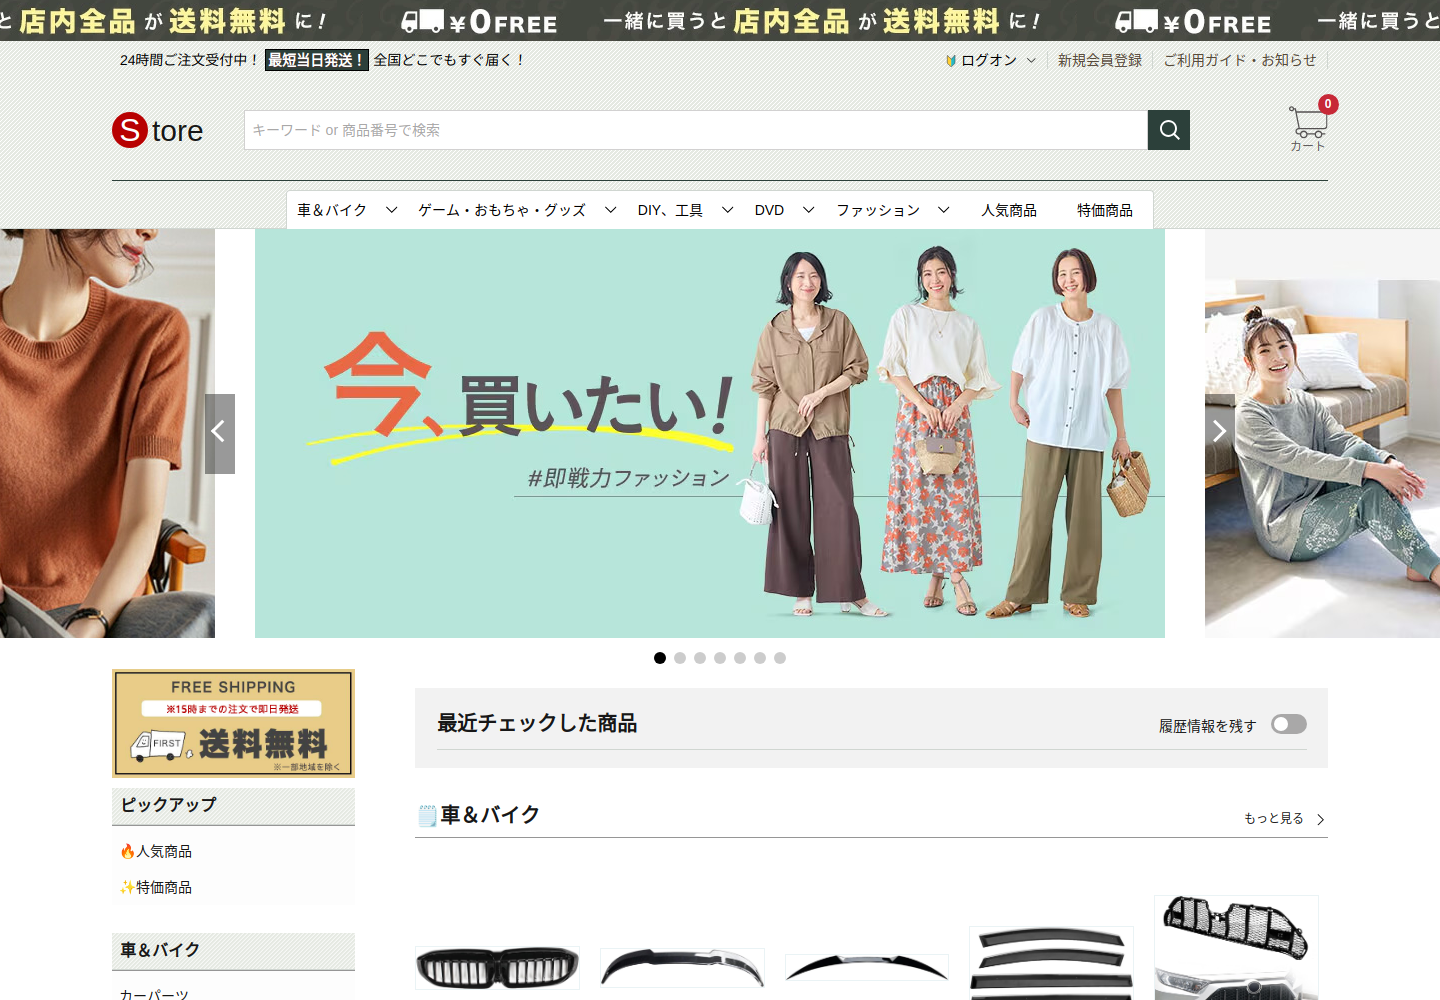Click the 最短当日発送! label
Viewport: 1440px width, 1000px height.
pos(317,60)
